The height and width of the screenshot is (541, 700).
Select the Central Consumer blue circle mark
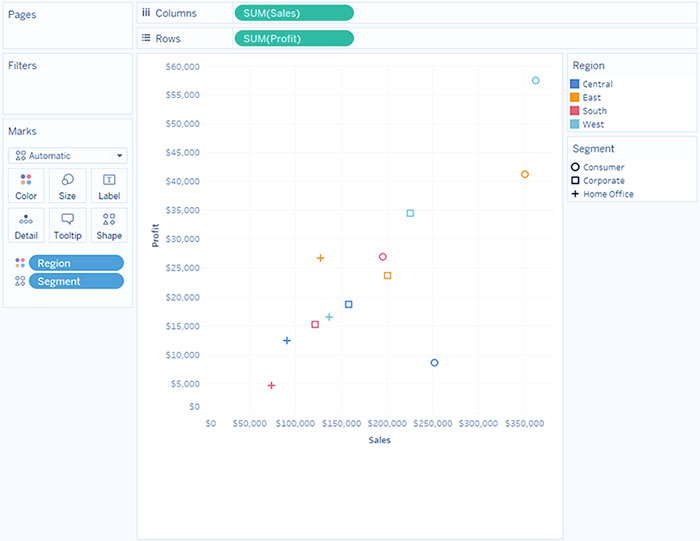pyautogui.click(x=434, y=363)
